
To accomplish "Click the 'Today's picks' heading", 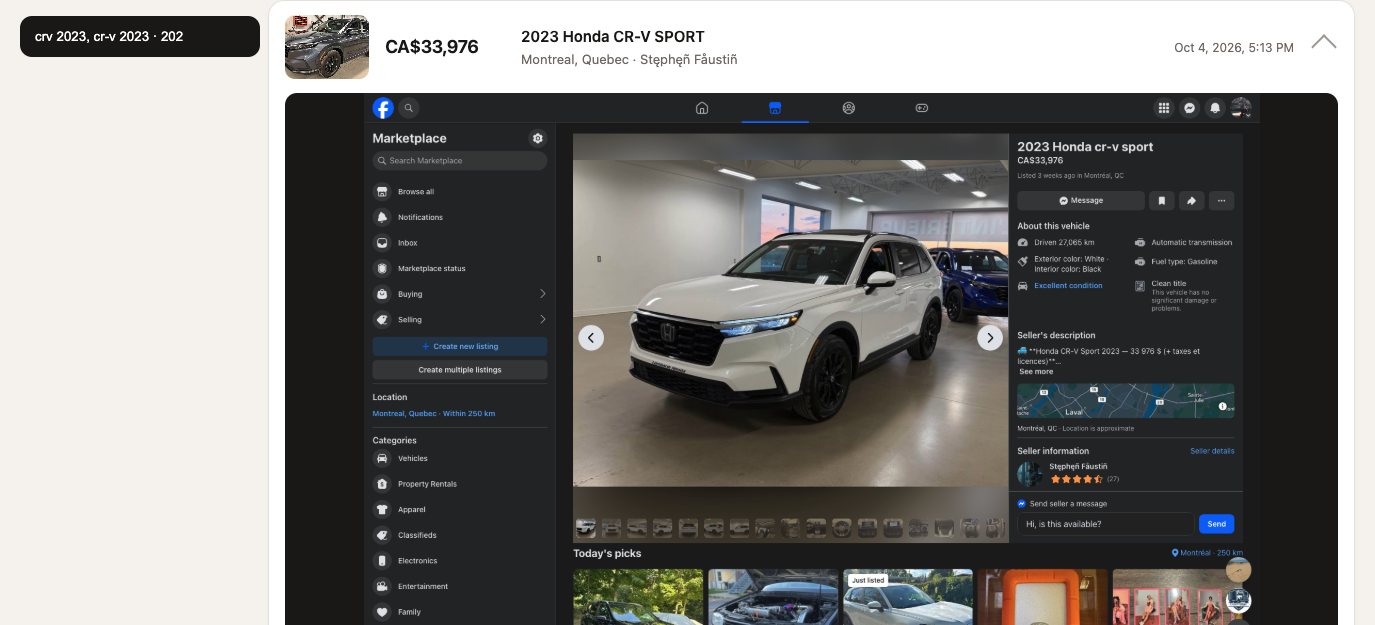I will tap(607, 553).
